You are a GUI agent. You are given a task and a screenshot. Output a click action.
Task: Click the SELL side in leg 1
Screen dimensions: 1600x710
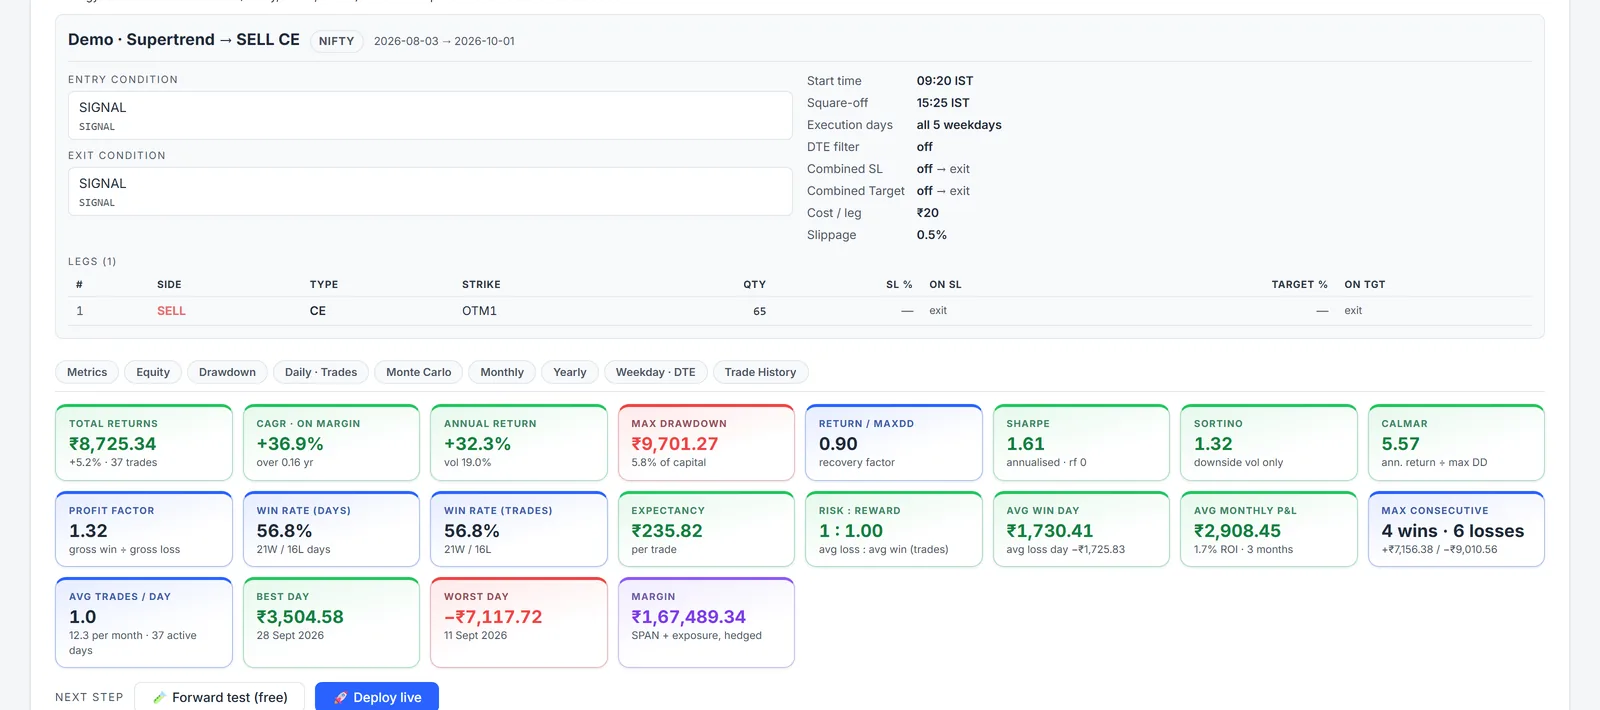coord(171,311)
